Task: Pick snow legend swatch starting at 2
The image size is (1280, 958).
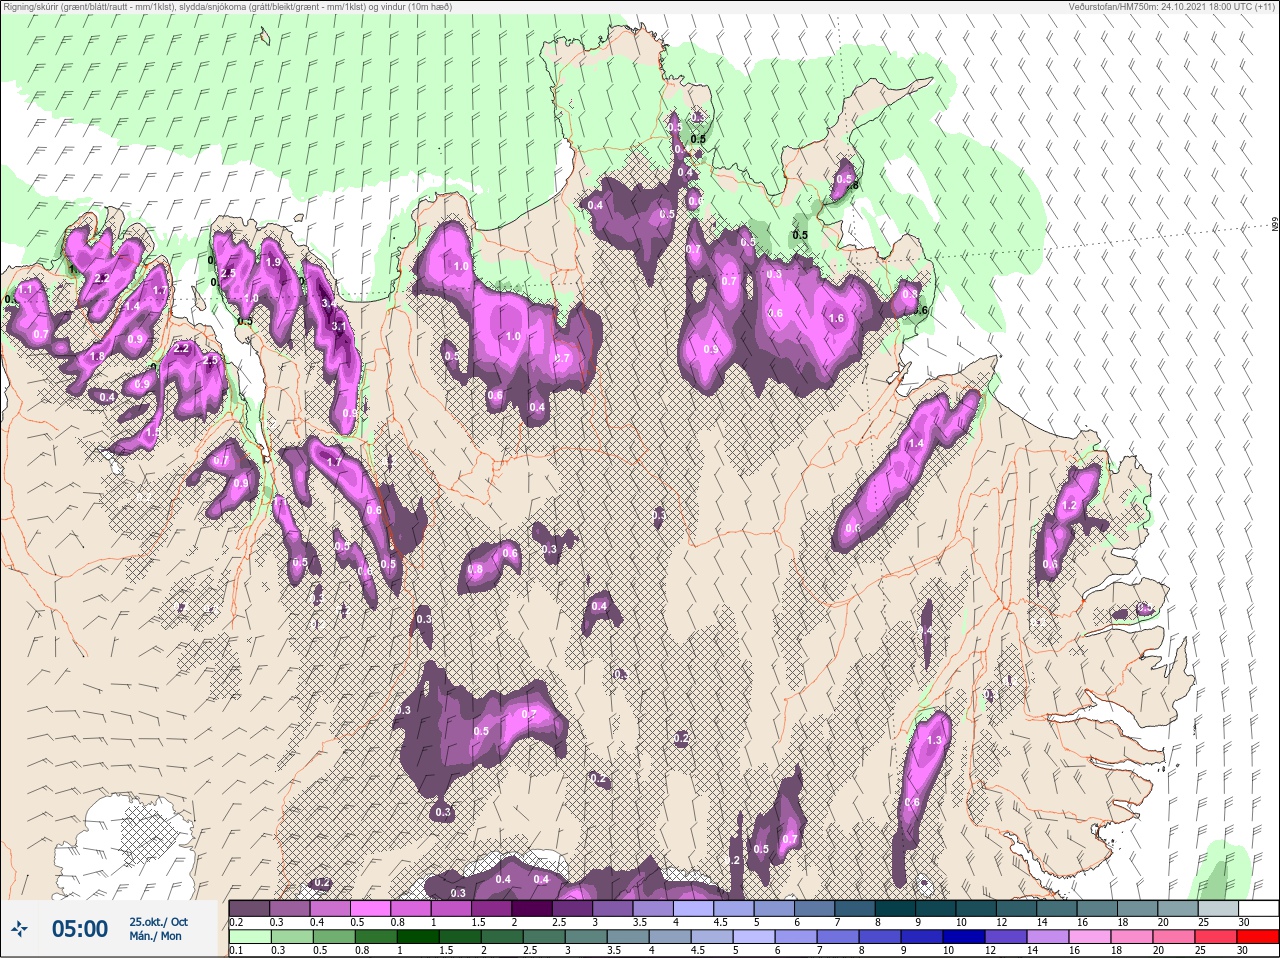Action: (532, 908)
